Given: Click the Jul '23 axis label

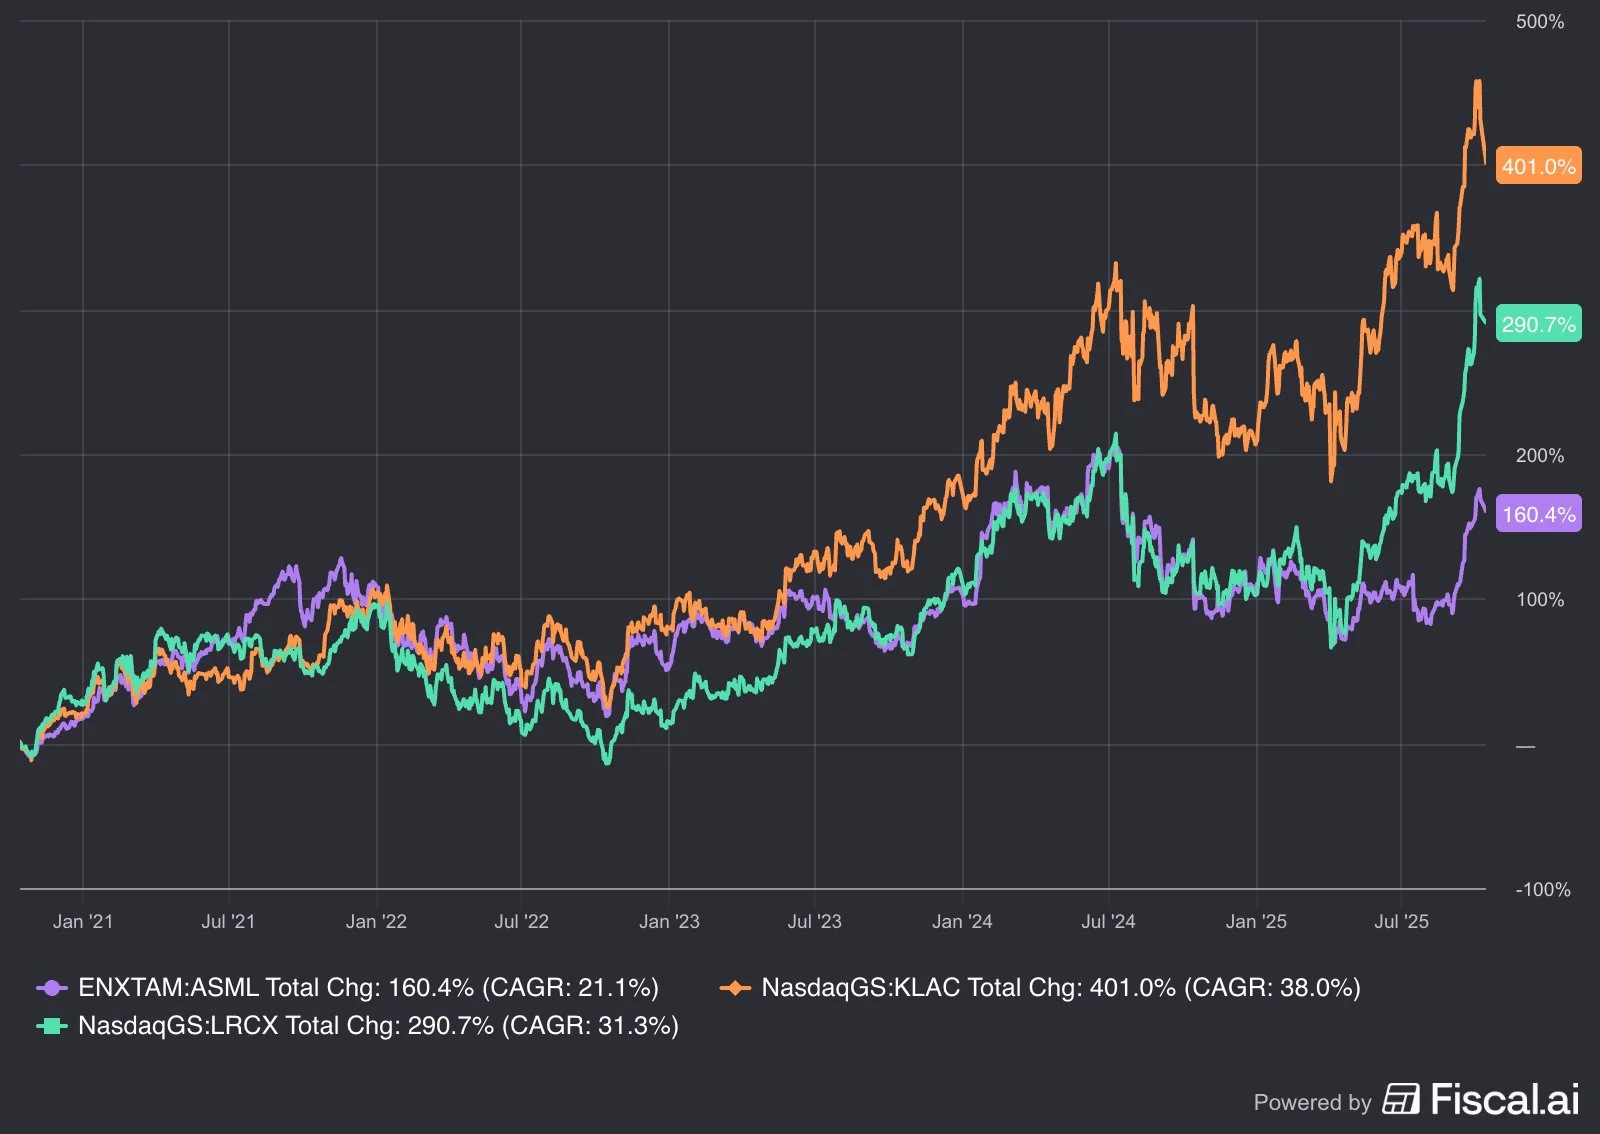Looking at the screenshot, I should point(814,921).
